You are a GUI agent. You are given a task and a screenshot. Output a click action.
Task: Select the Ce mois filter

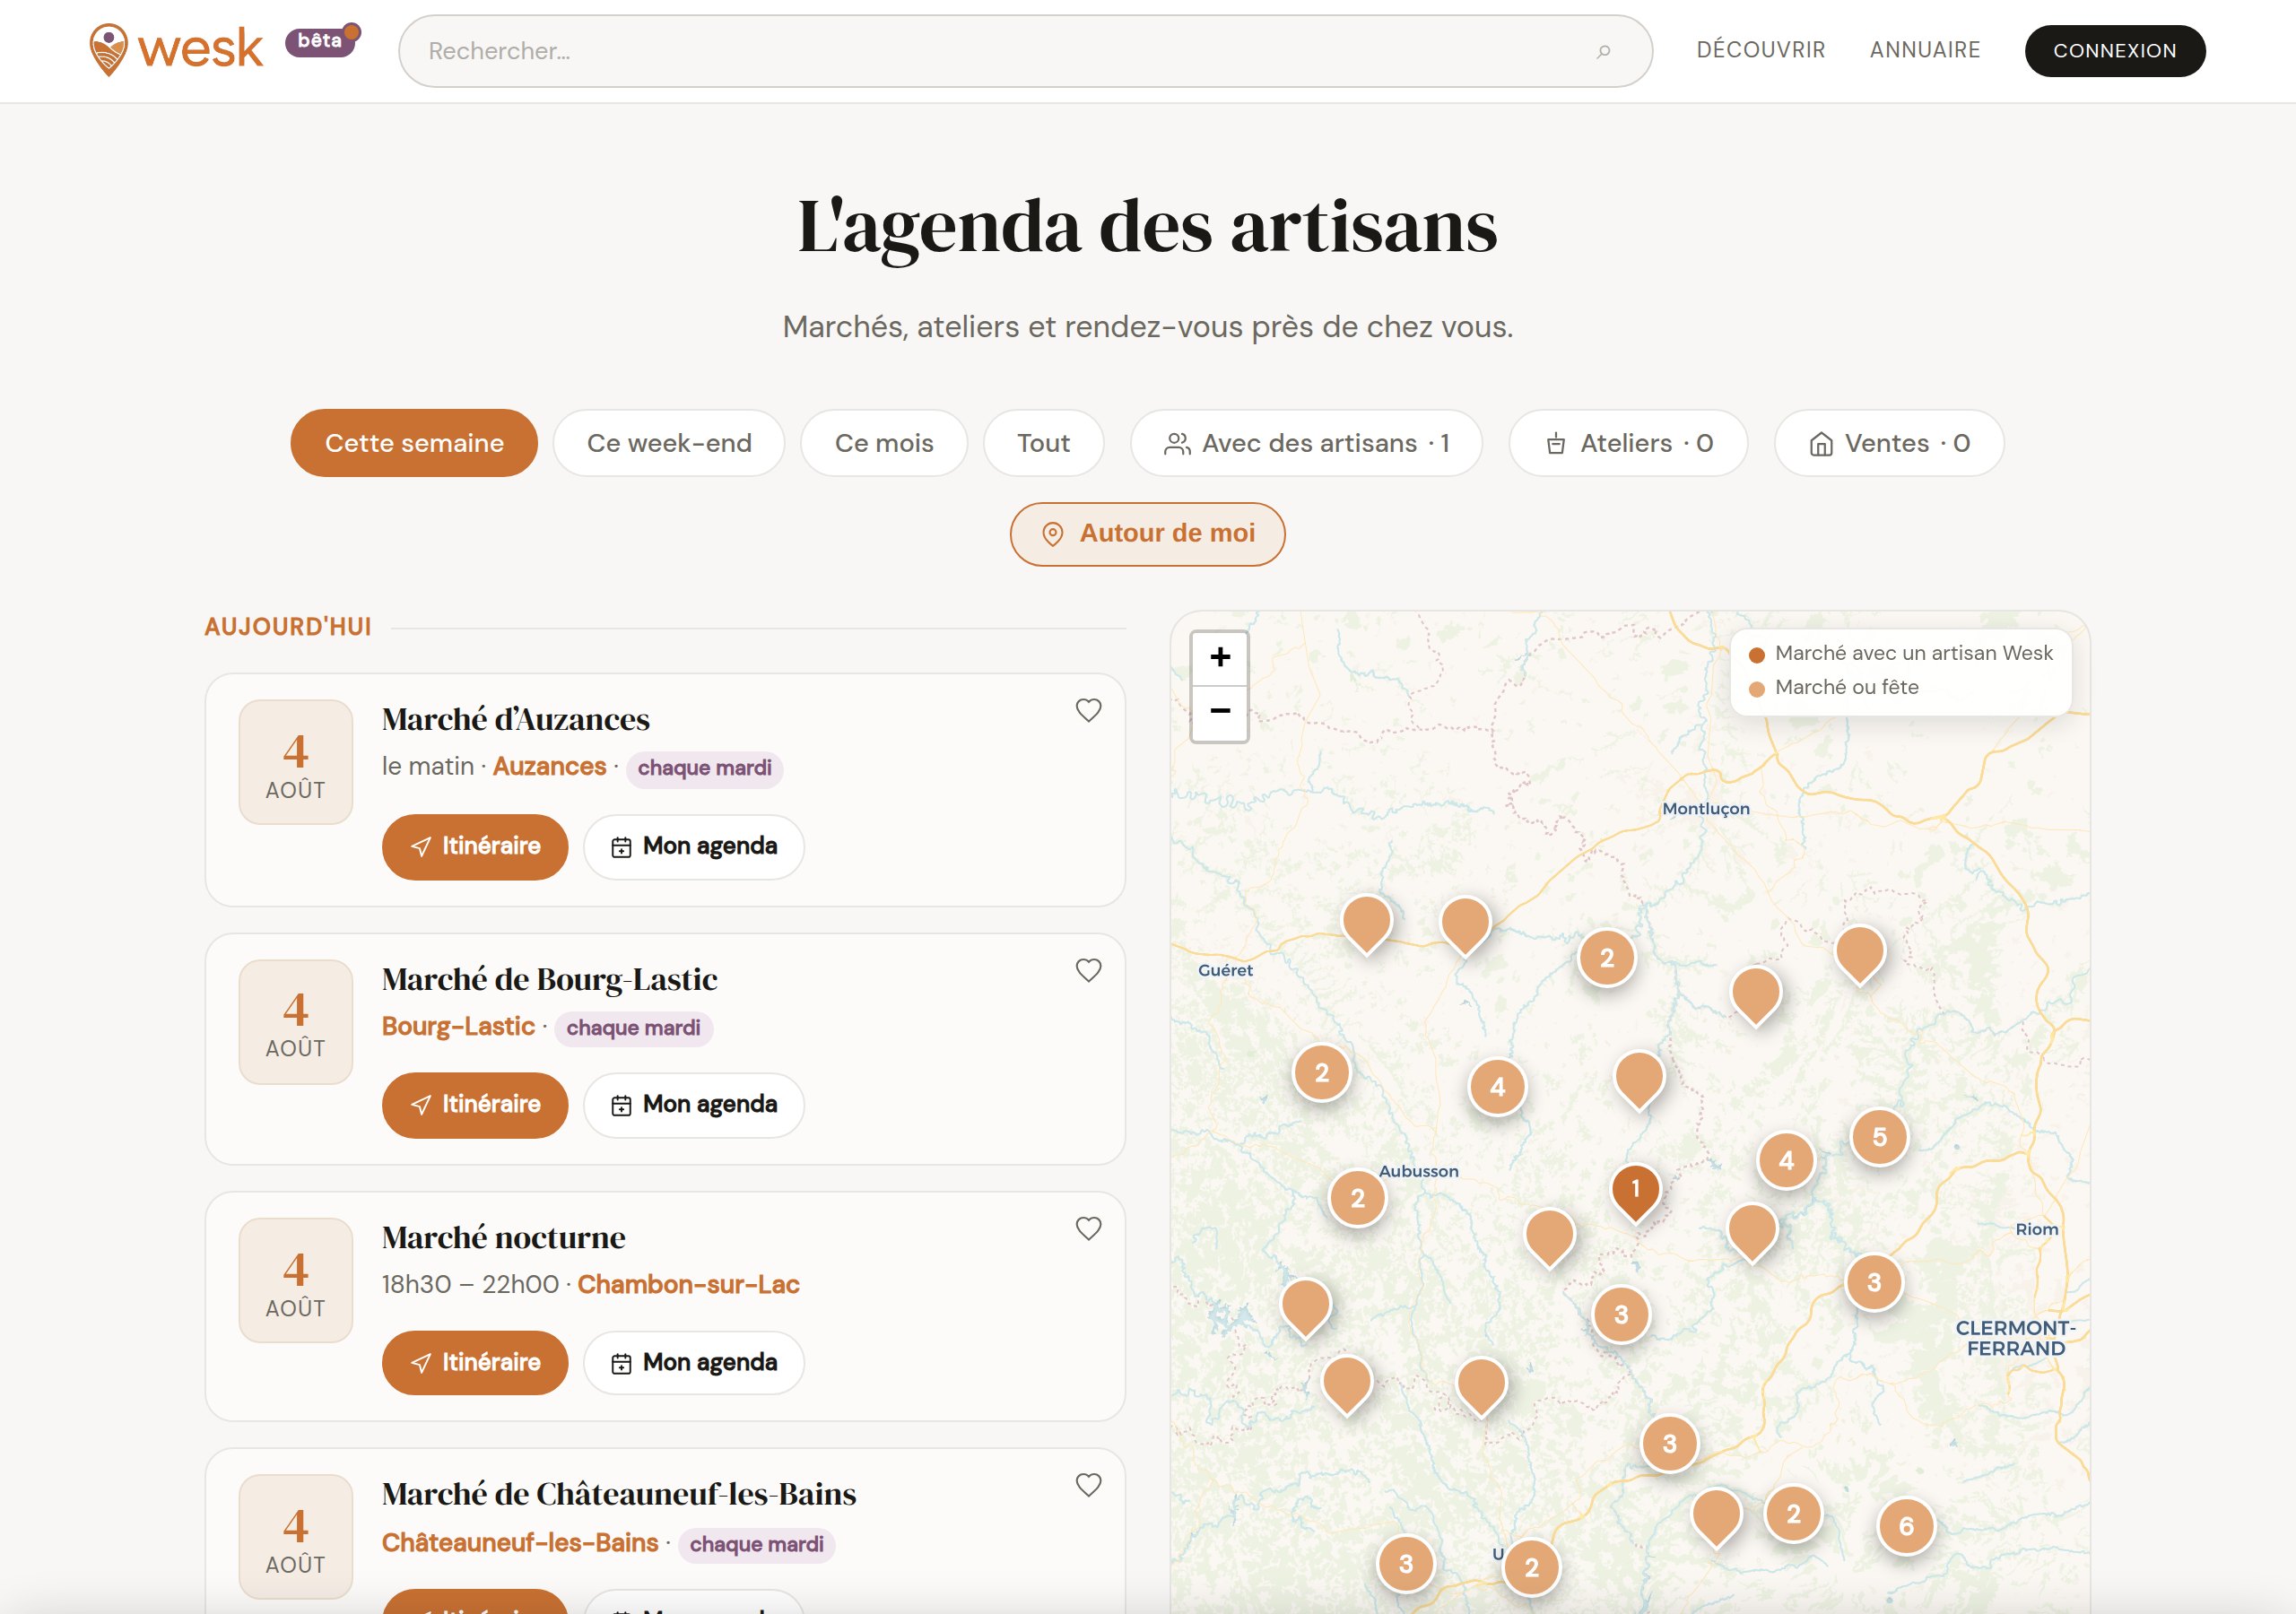click(884, 443)
